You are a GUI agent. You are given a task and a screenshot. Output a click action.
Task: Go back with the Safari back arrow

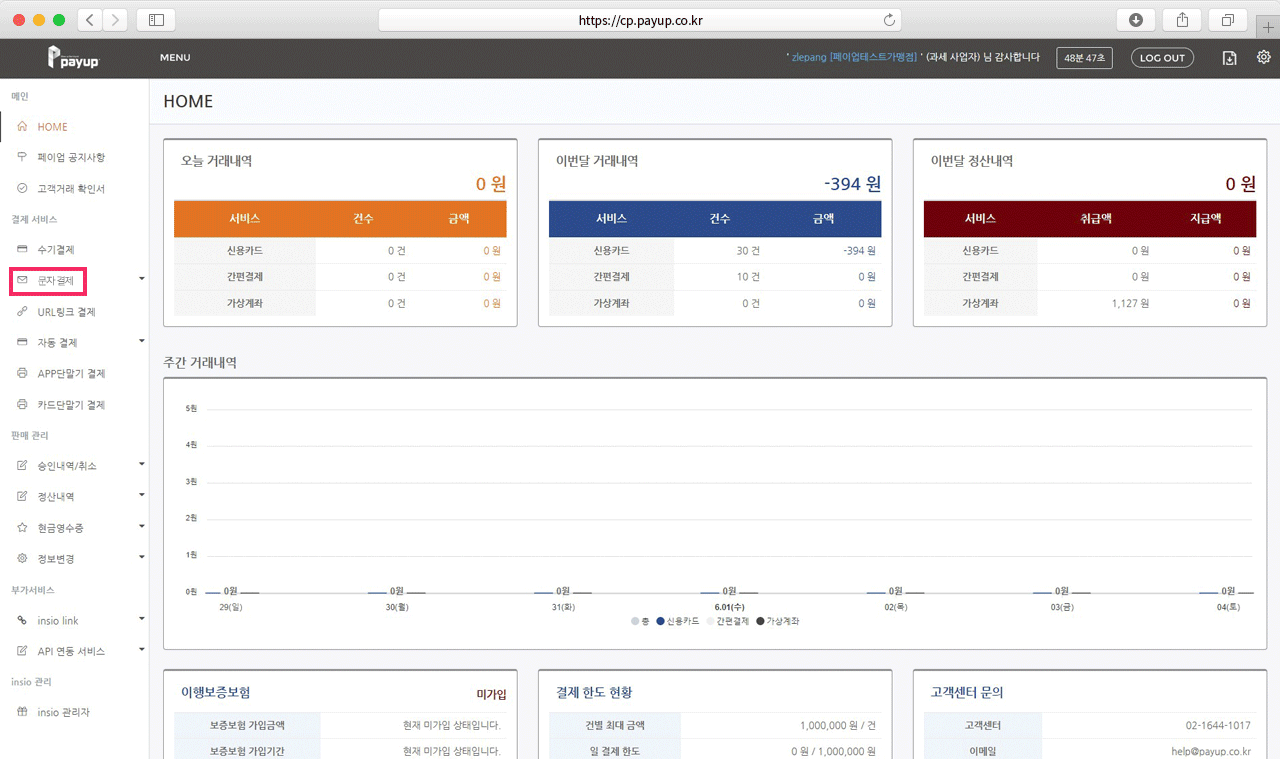tap(89, 20)
